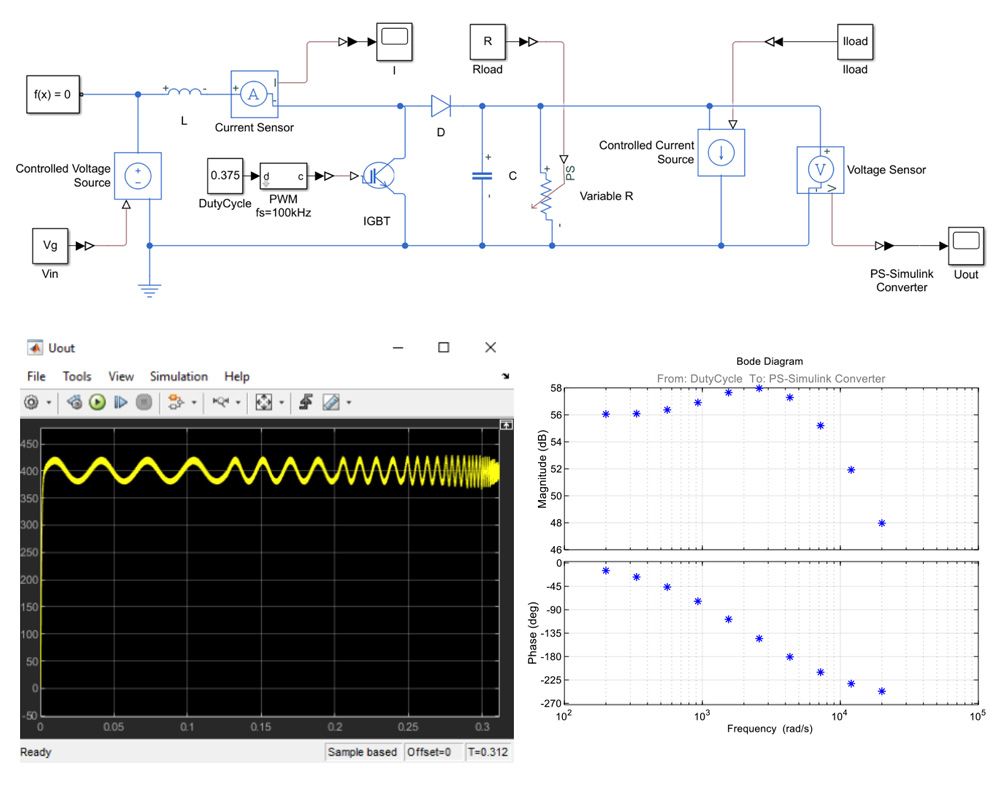Image resolution: width=1000 pixels, height=786 pixels.
Task: Expand the Measurements tool dropdown arrow
Action: tap(346, 402)
